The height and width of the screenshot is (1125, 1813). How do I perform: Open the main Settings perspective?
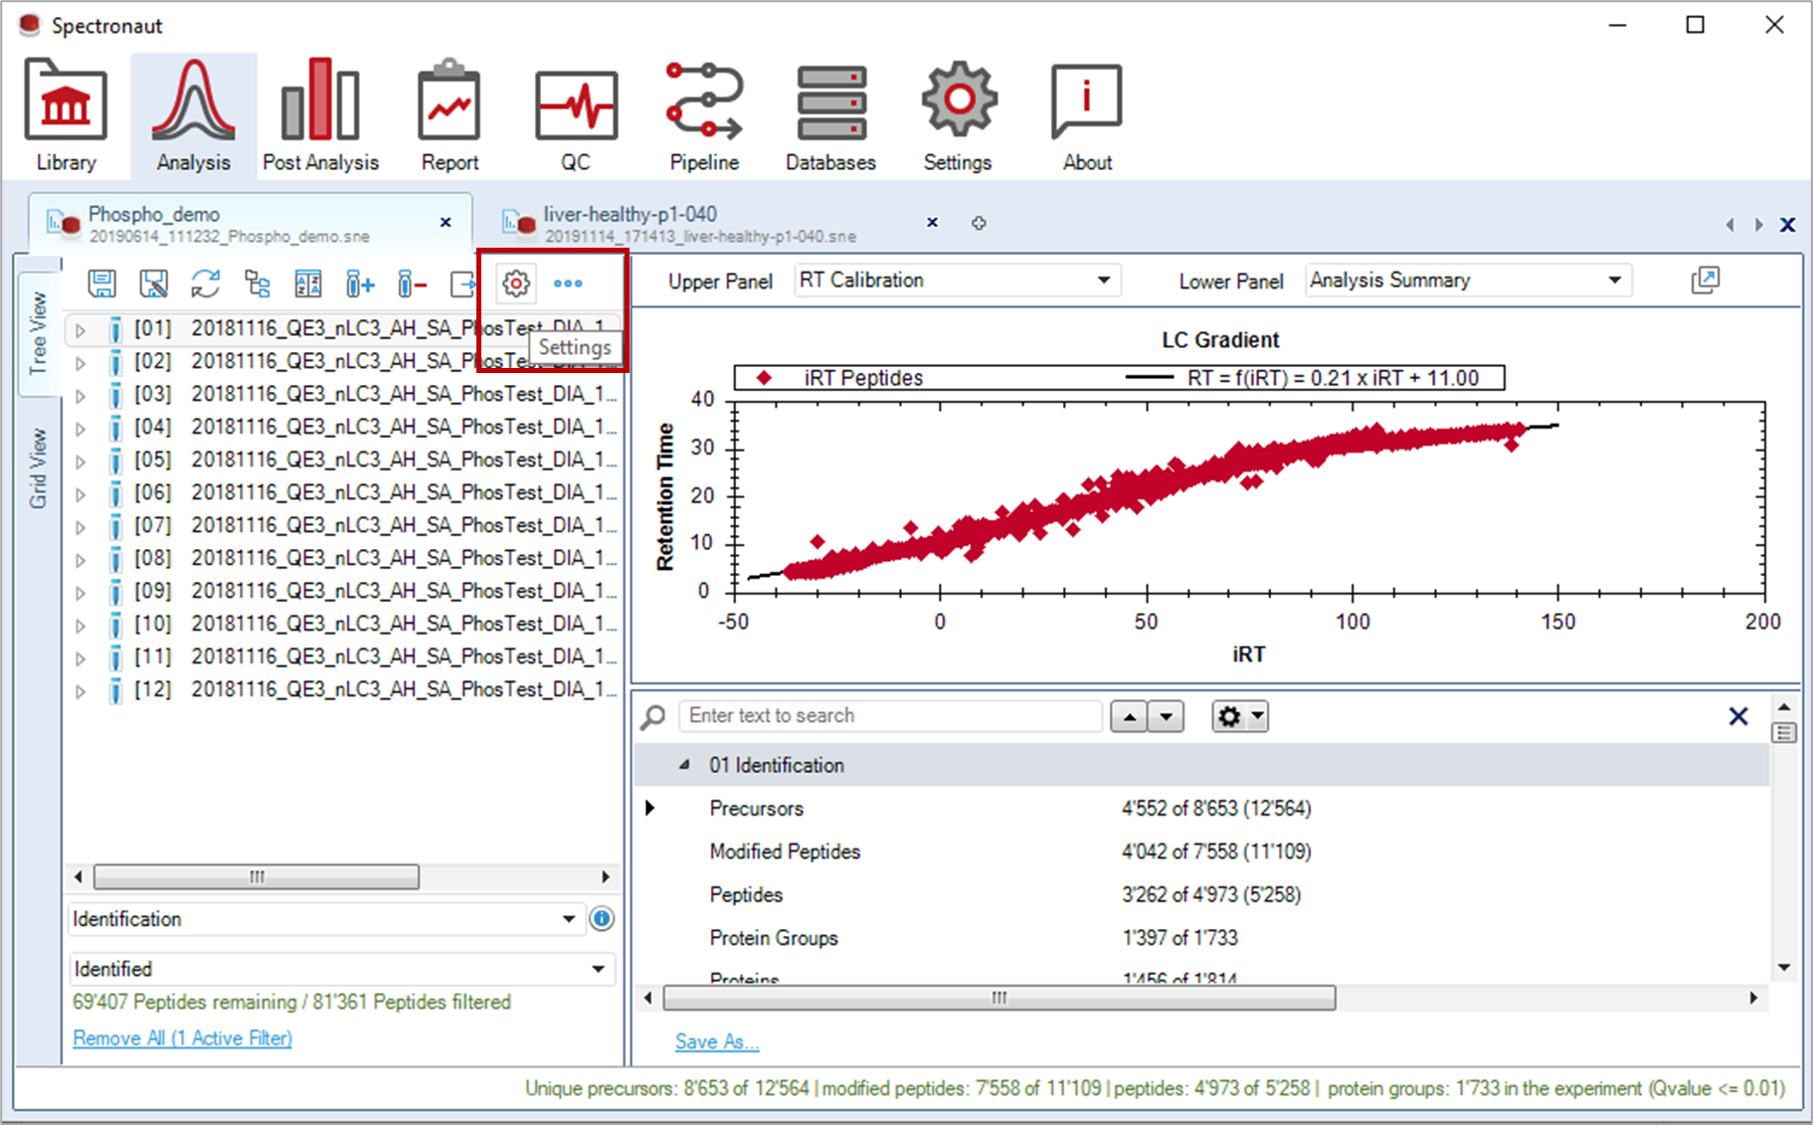(x=958, y=115)
